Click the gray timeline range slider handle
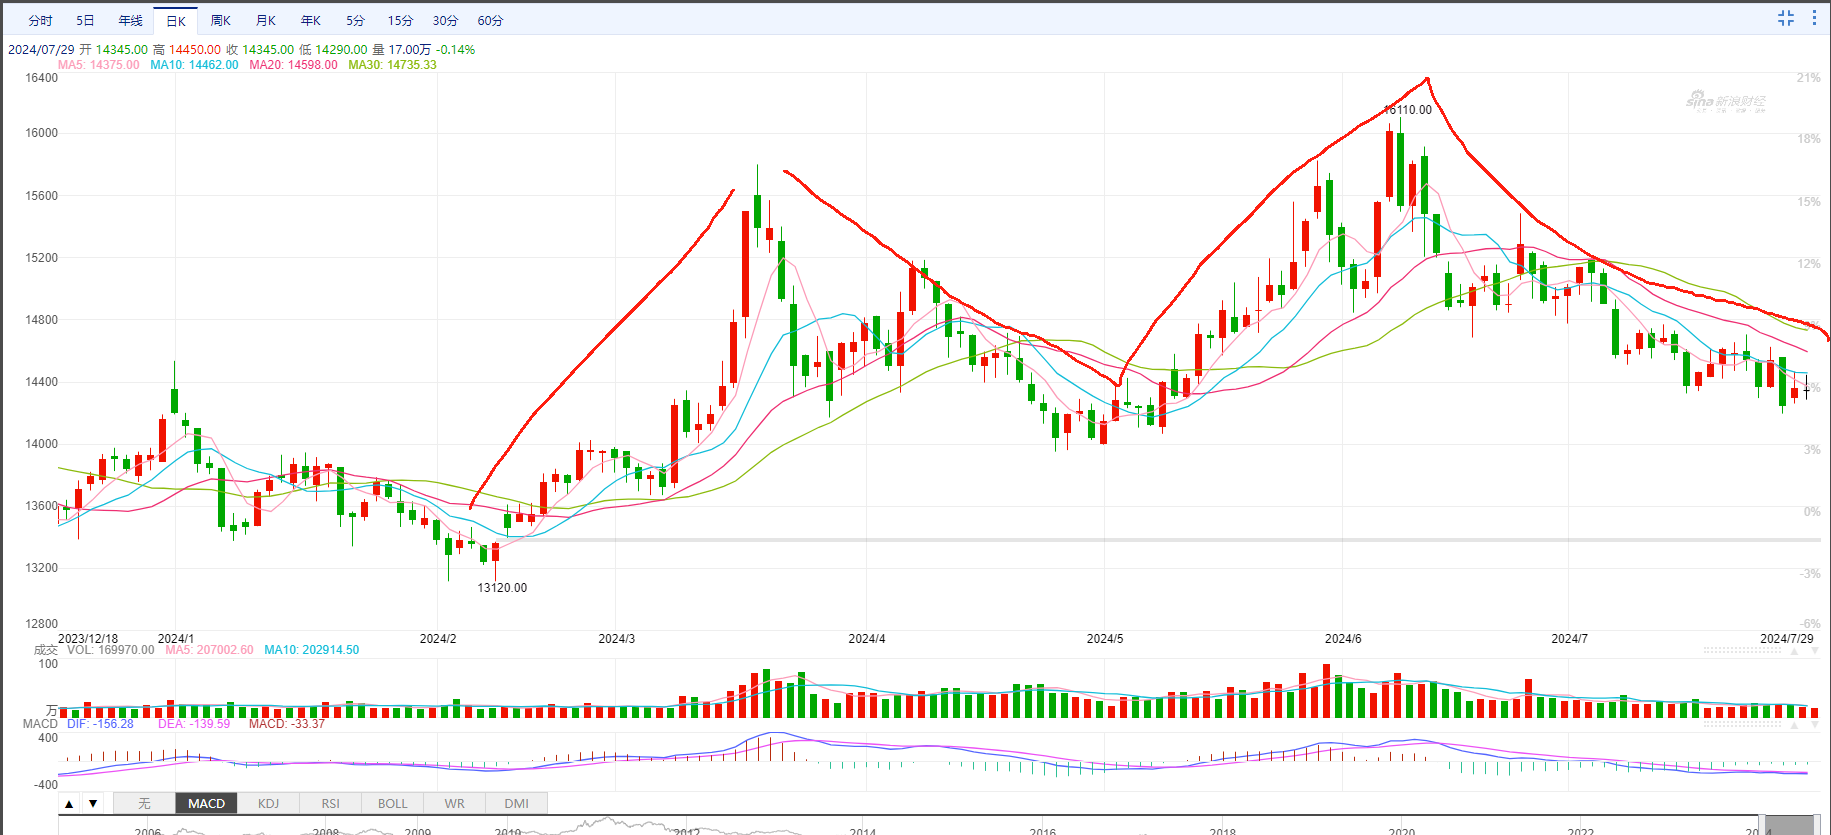The image size is (1831, 835). coord(1789,826)
